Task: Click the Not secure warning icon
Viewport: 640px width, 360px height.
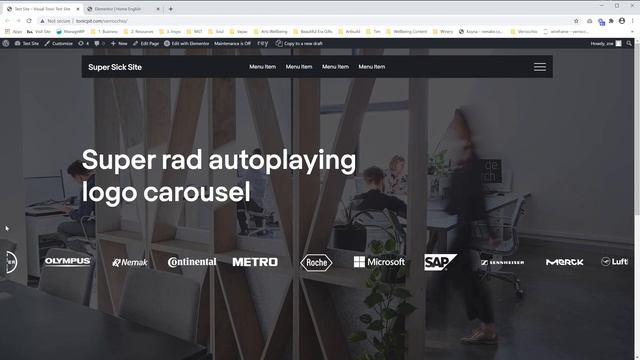Action: pos(42,21)
